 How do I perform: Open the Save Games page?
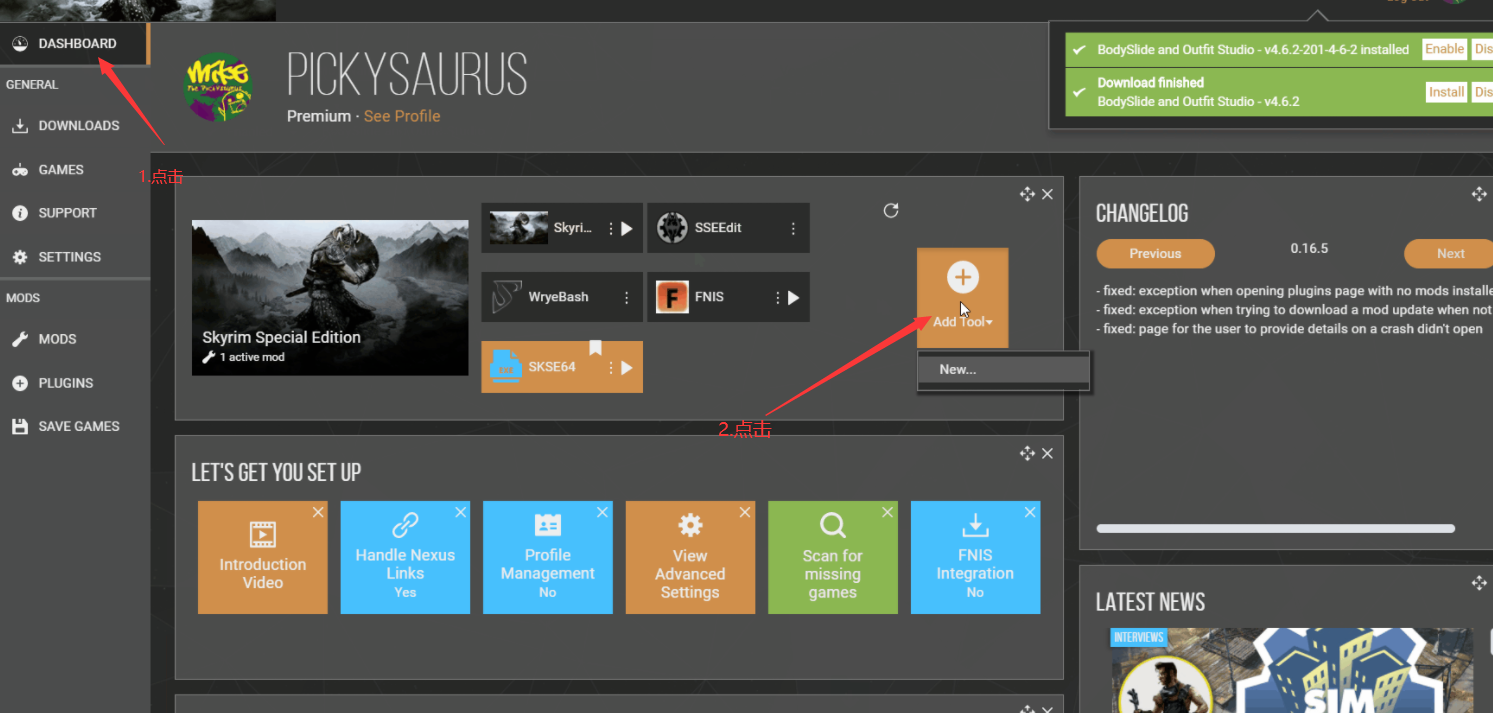coord(75,426)
